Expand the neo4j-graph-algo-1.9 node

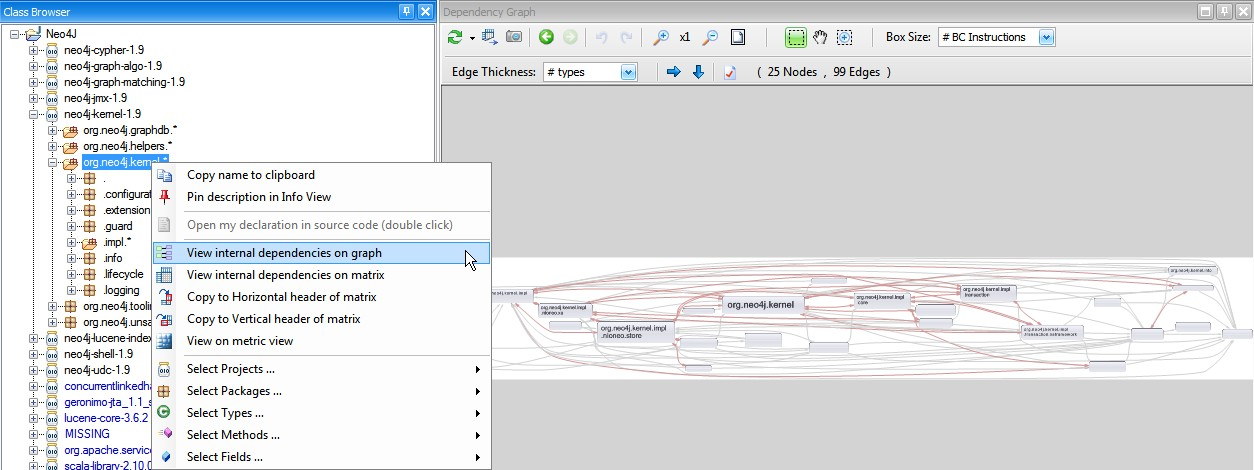tap(34, 66)
